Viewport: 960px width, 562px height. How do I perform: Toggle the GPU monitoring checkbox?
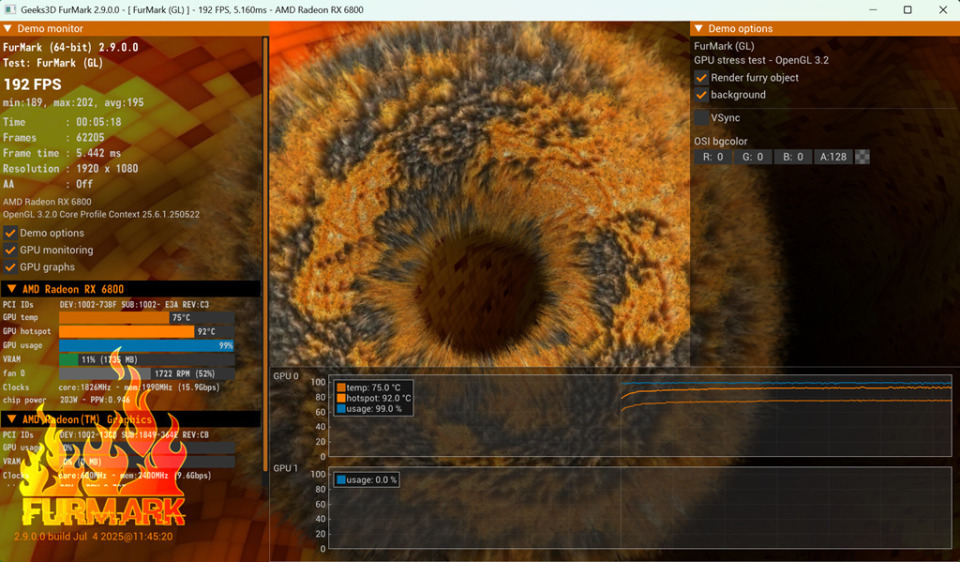10,250
